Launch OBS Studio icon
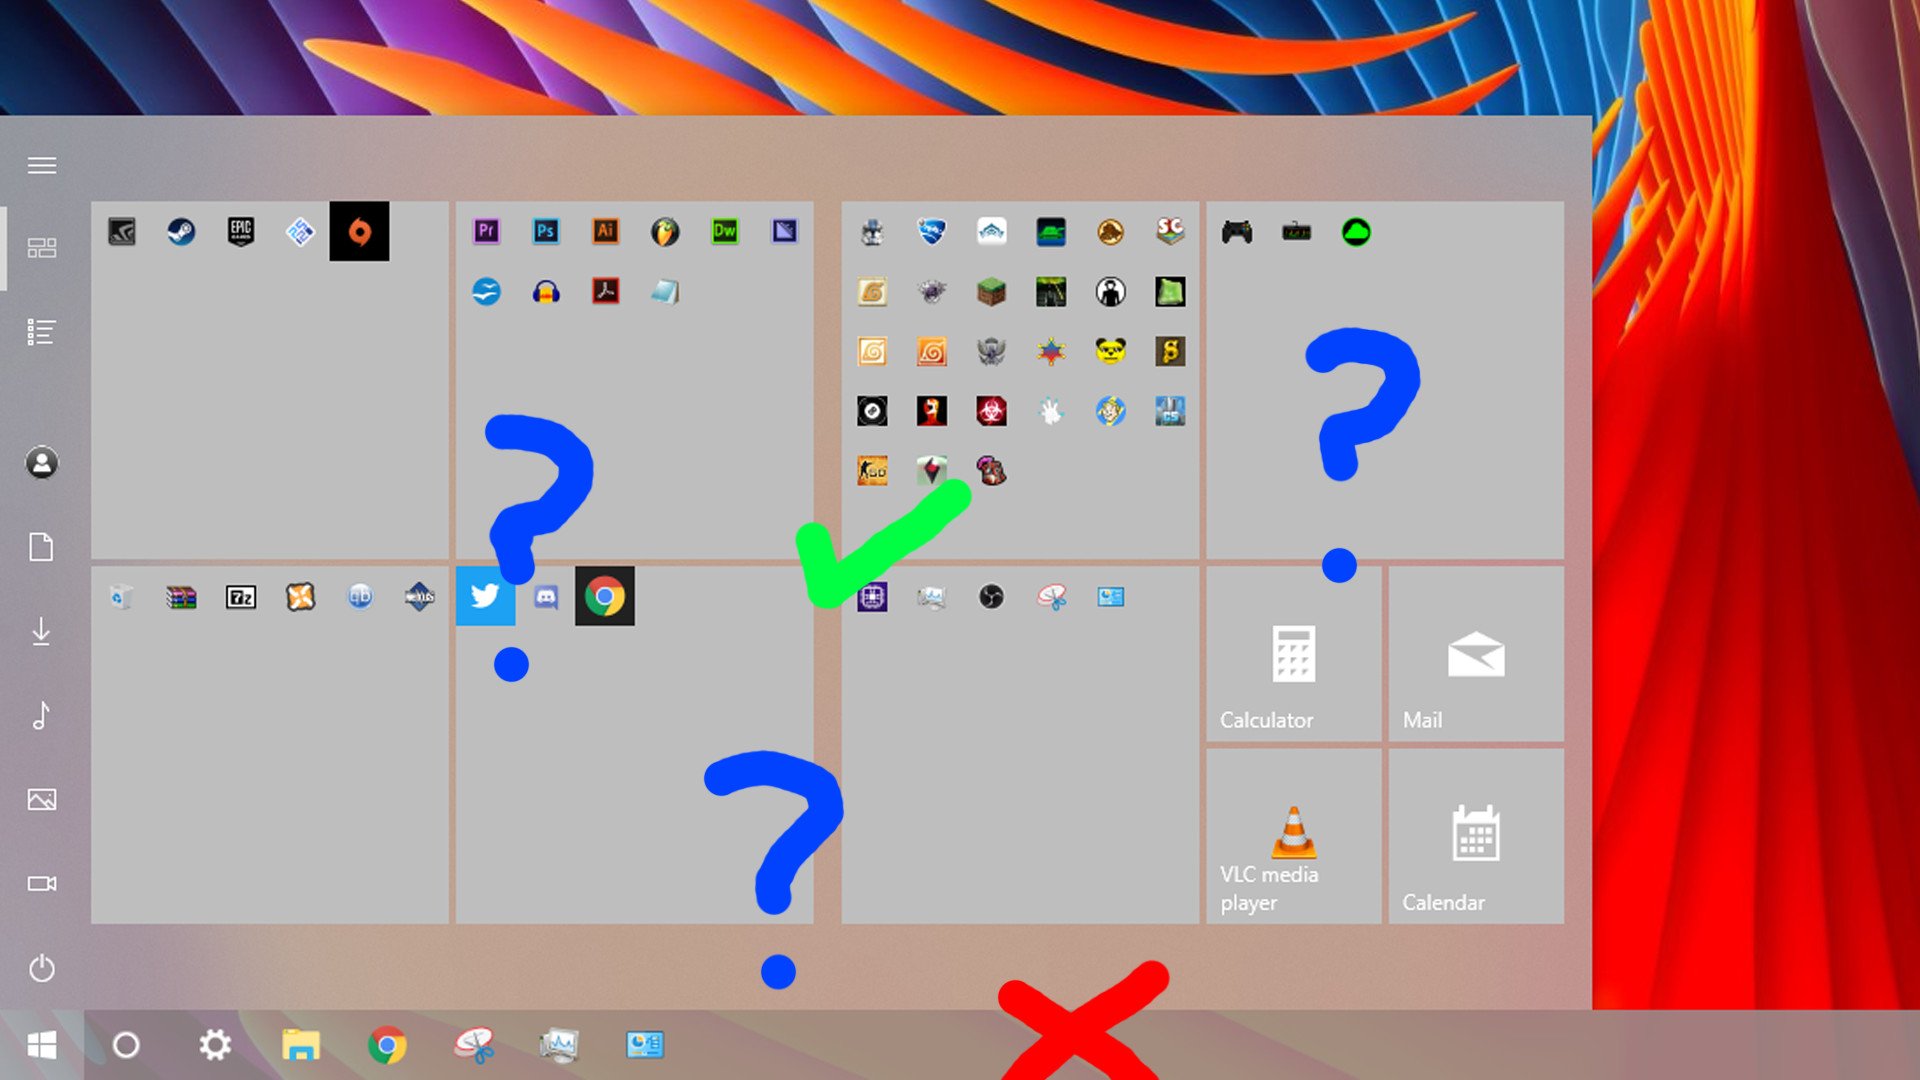1920x1080 pixels. click(x=991, y=597)
